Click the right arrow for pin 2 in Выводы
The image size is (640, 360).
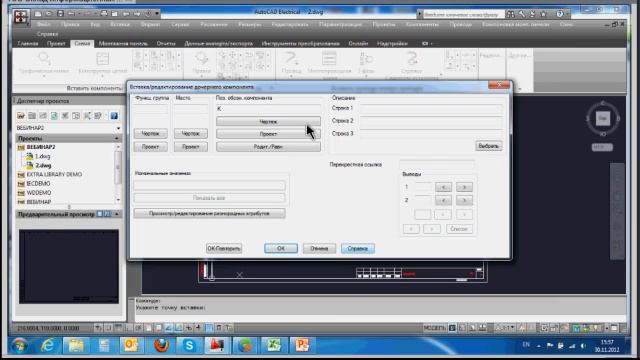[x=464, y=200]
